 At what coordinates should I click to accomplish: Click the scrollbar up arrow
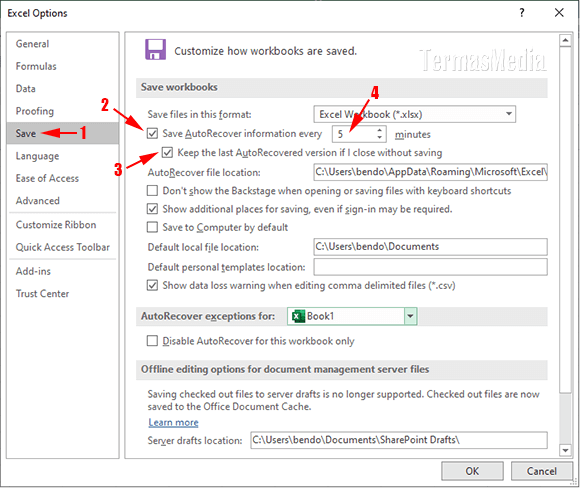point(565,40)
